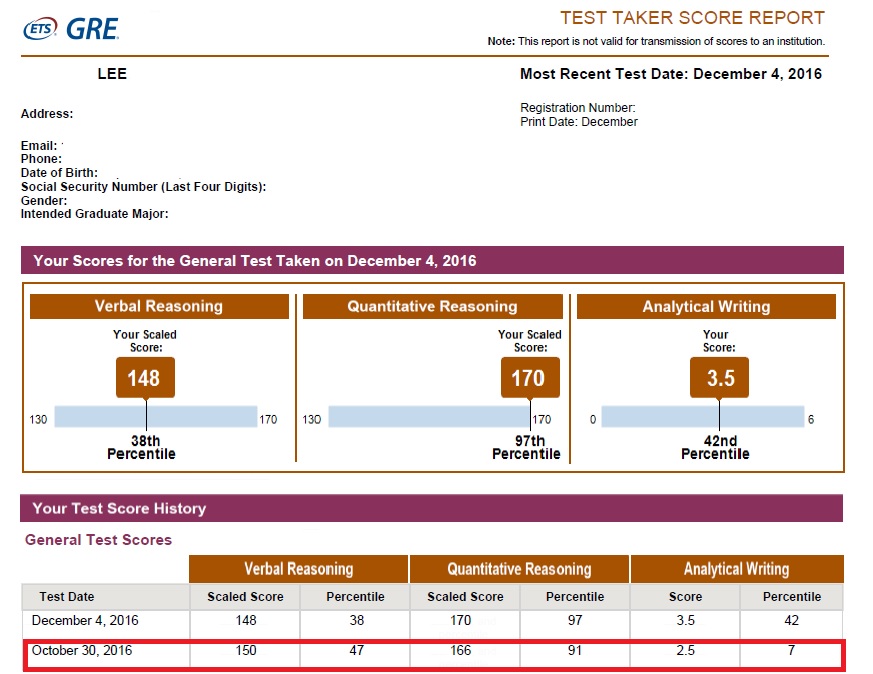
Task: Click verbal percentile 38 in December row
Action: pos(357,621)
